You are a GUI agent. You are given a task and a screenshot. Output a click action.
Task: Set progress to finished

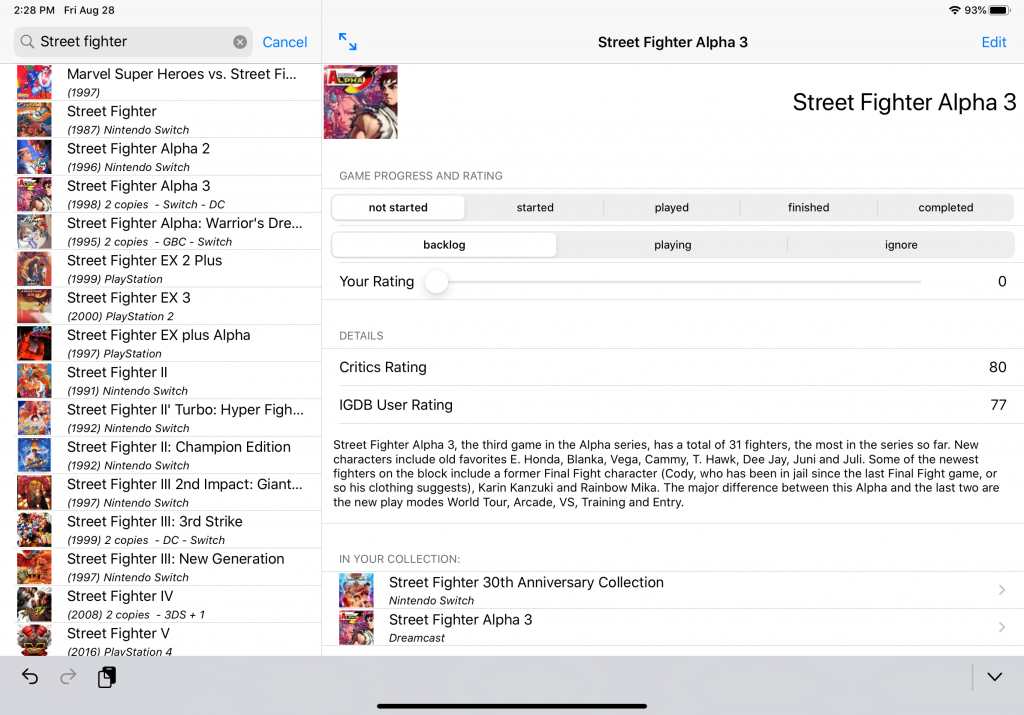coord(808,208)
